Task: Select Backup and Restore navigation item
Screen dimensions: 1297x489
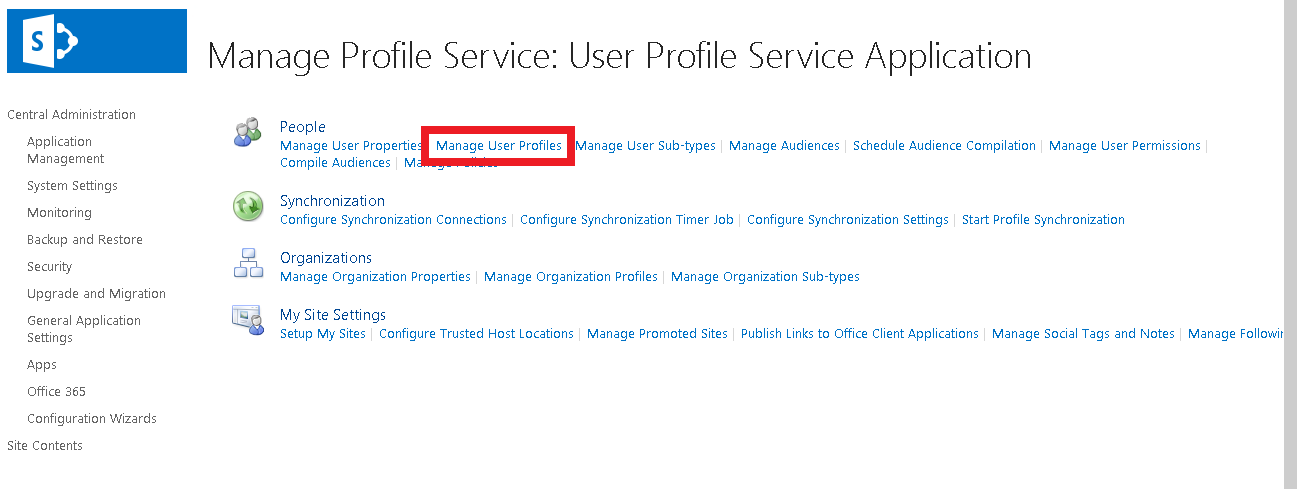Action: 84,240
